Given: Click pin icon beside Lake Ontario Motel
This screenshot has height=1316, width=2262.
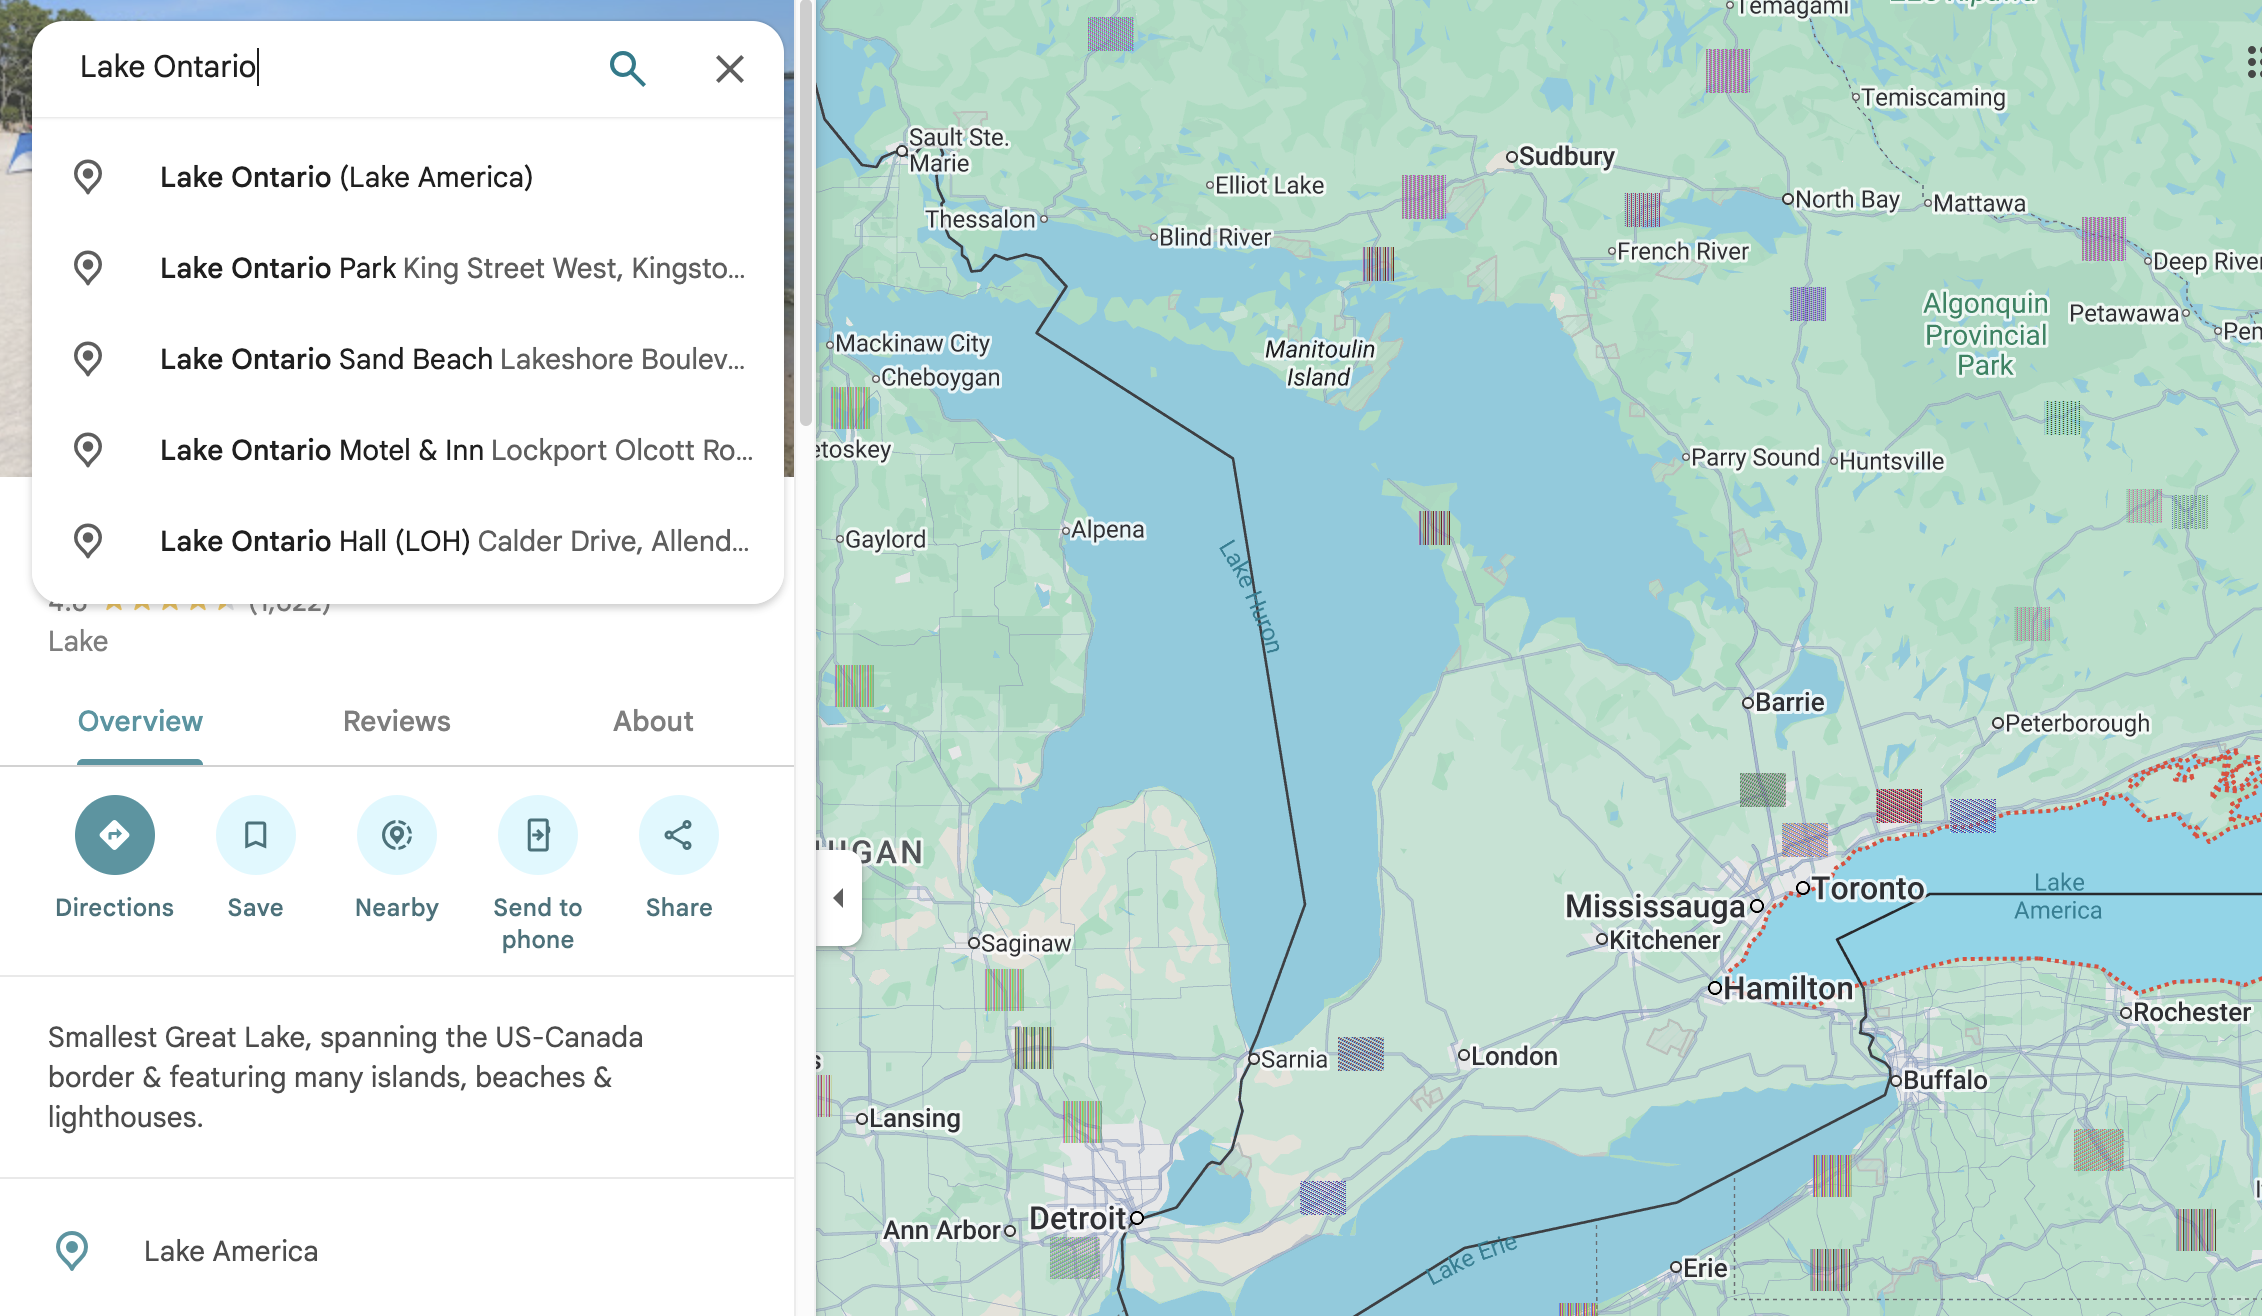Looking at the screenshot, I should [88, 450].
